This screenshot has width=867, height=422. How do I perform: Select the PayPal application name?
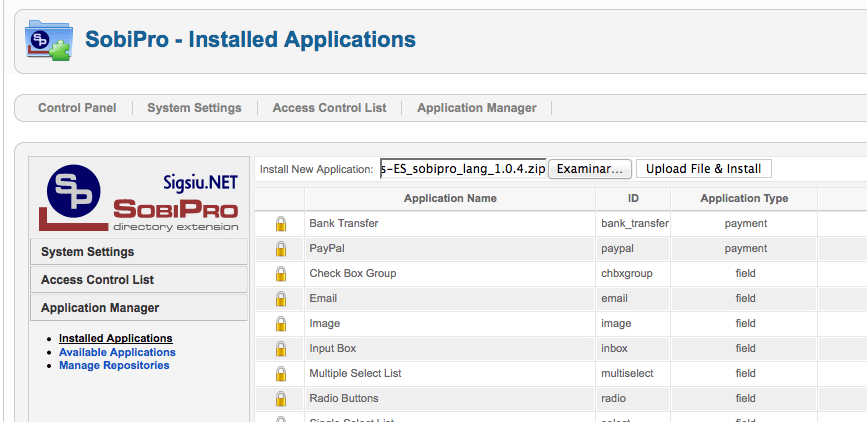(327, 248)
